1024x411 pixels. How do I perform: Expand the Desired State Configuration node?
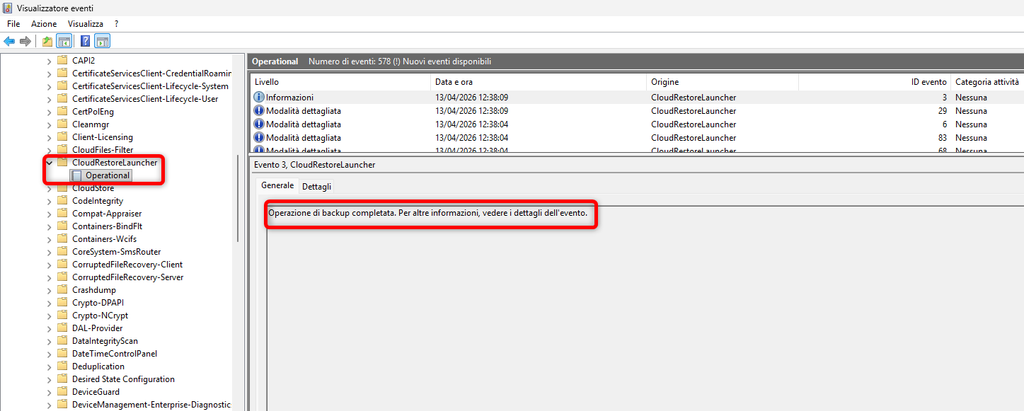49,379
